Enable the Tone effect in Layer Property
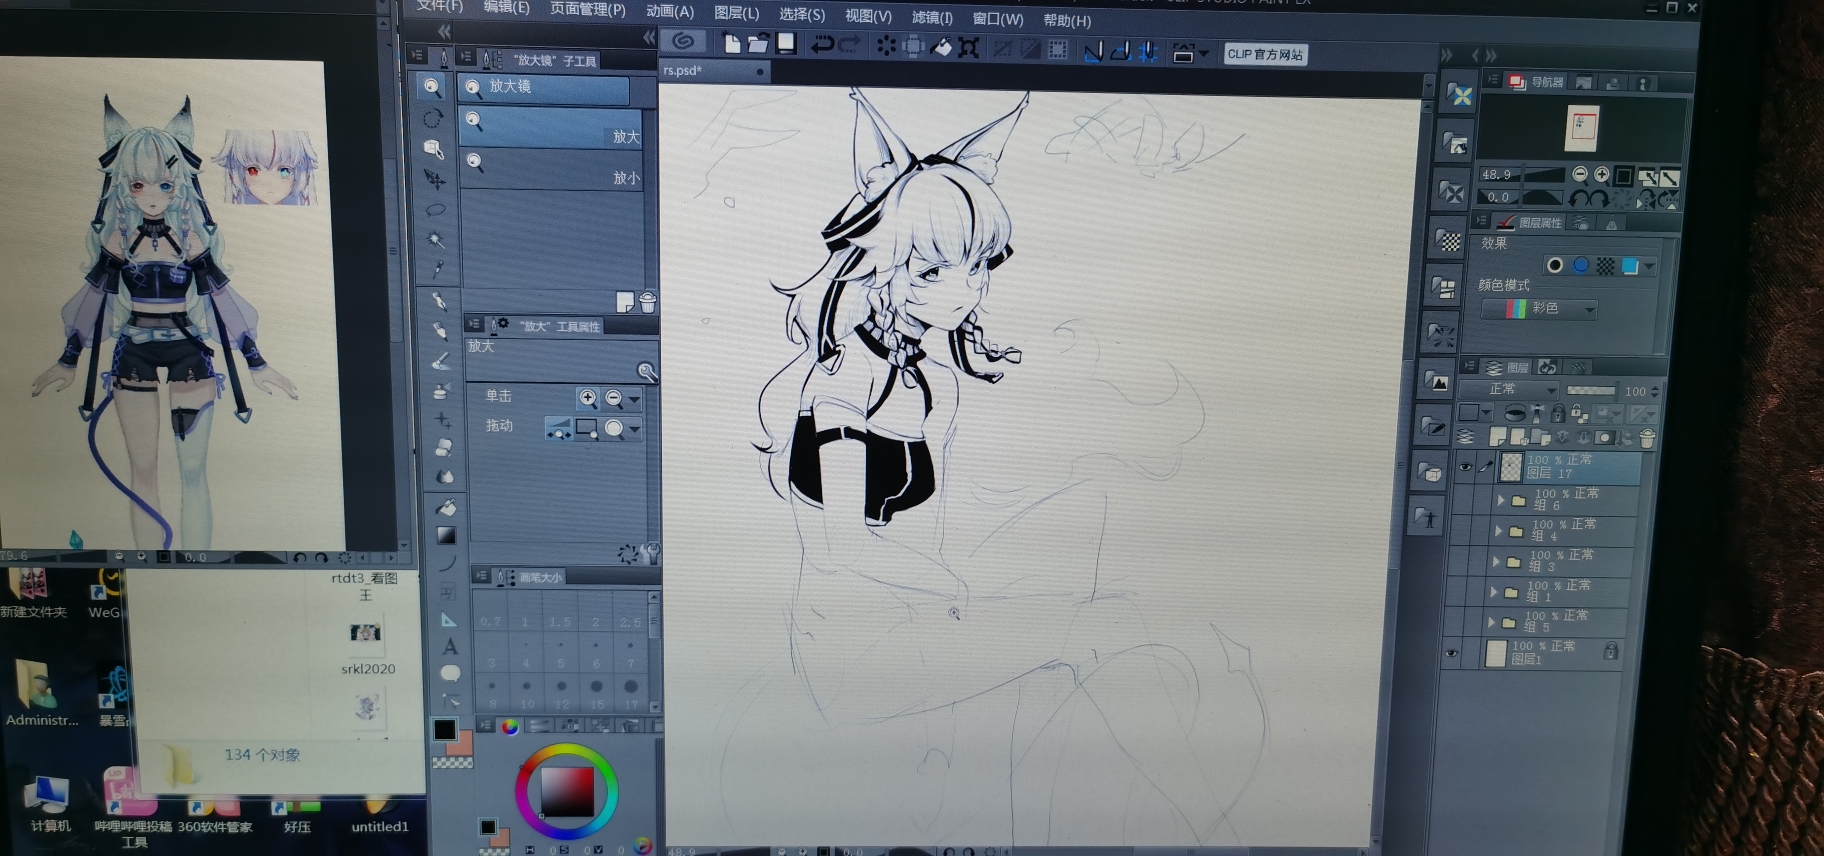 tap(1605, 265)
